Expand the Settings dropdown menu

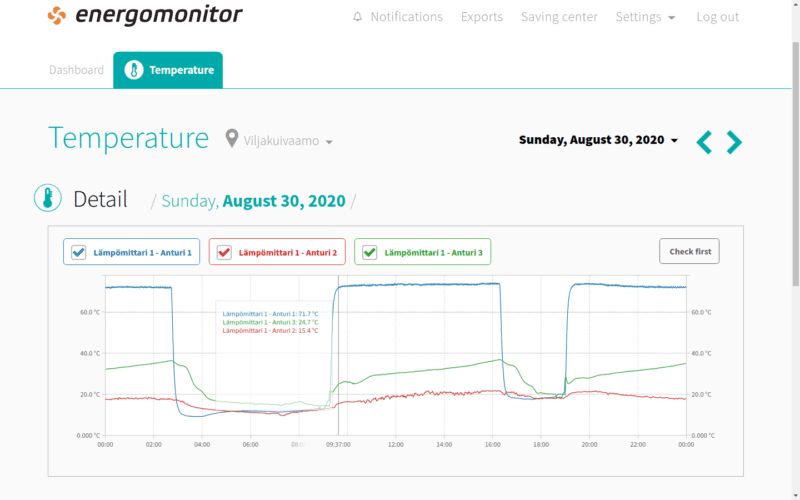(x=645, y=17)
